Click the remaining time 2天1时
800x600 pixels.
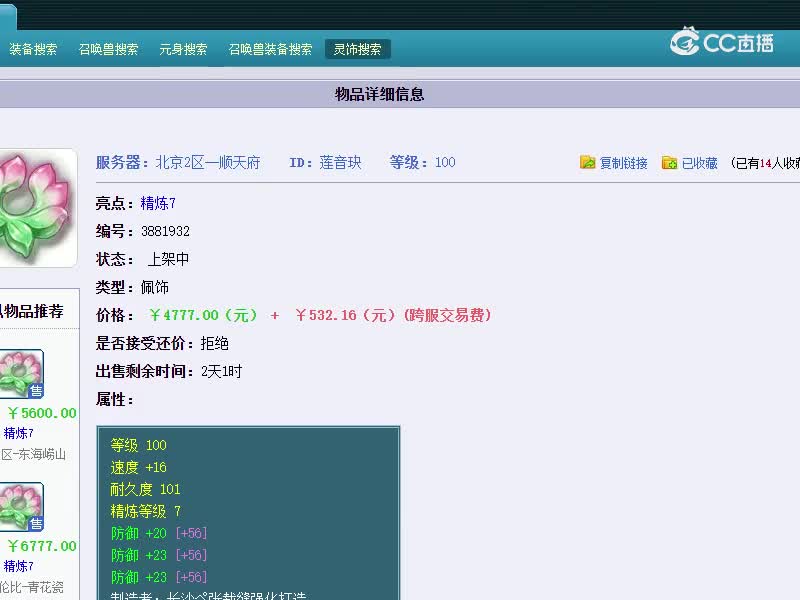point(221,371)
